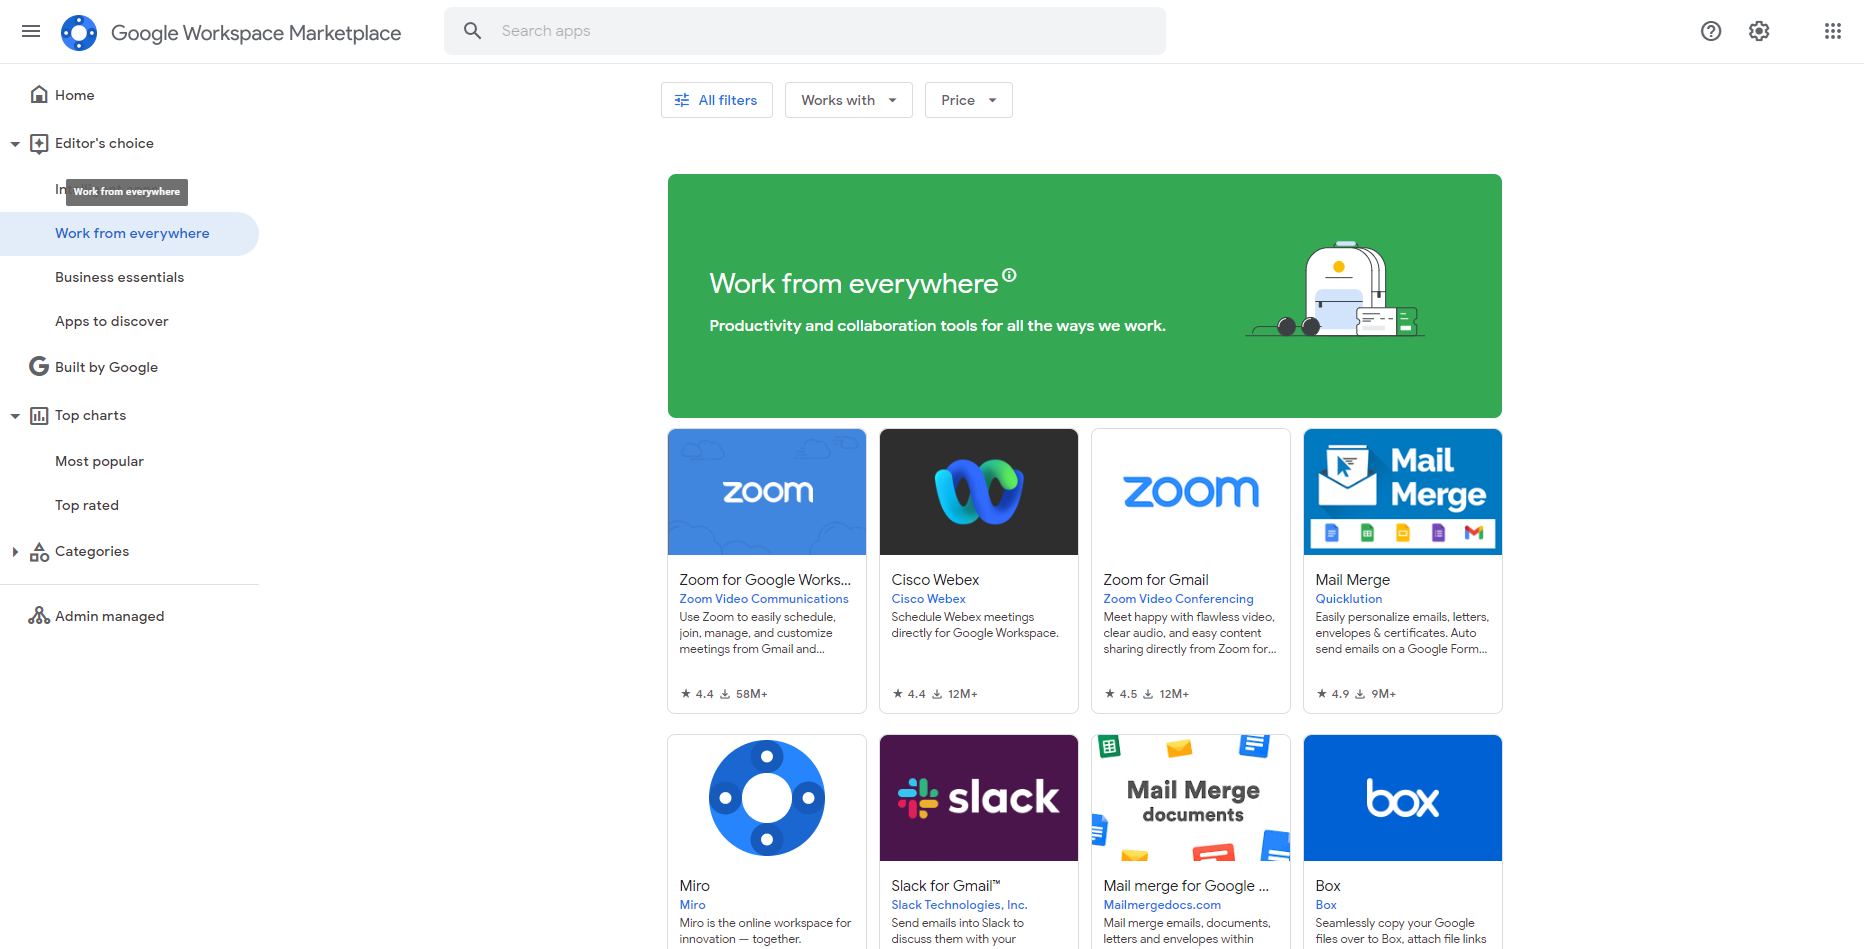Click the Mail Merge app title

1353,580
